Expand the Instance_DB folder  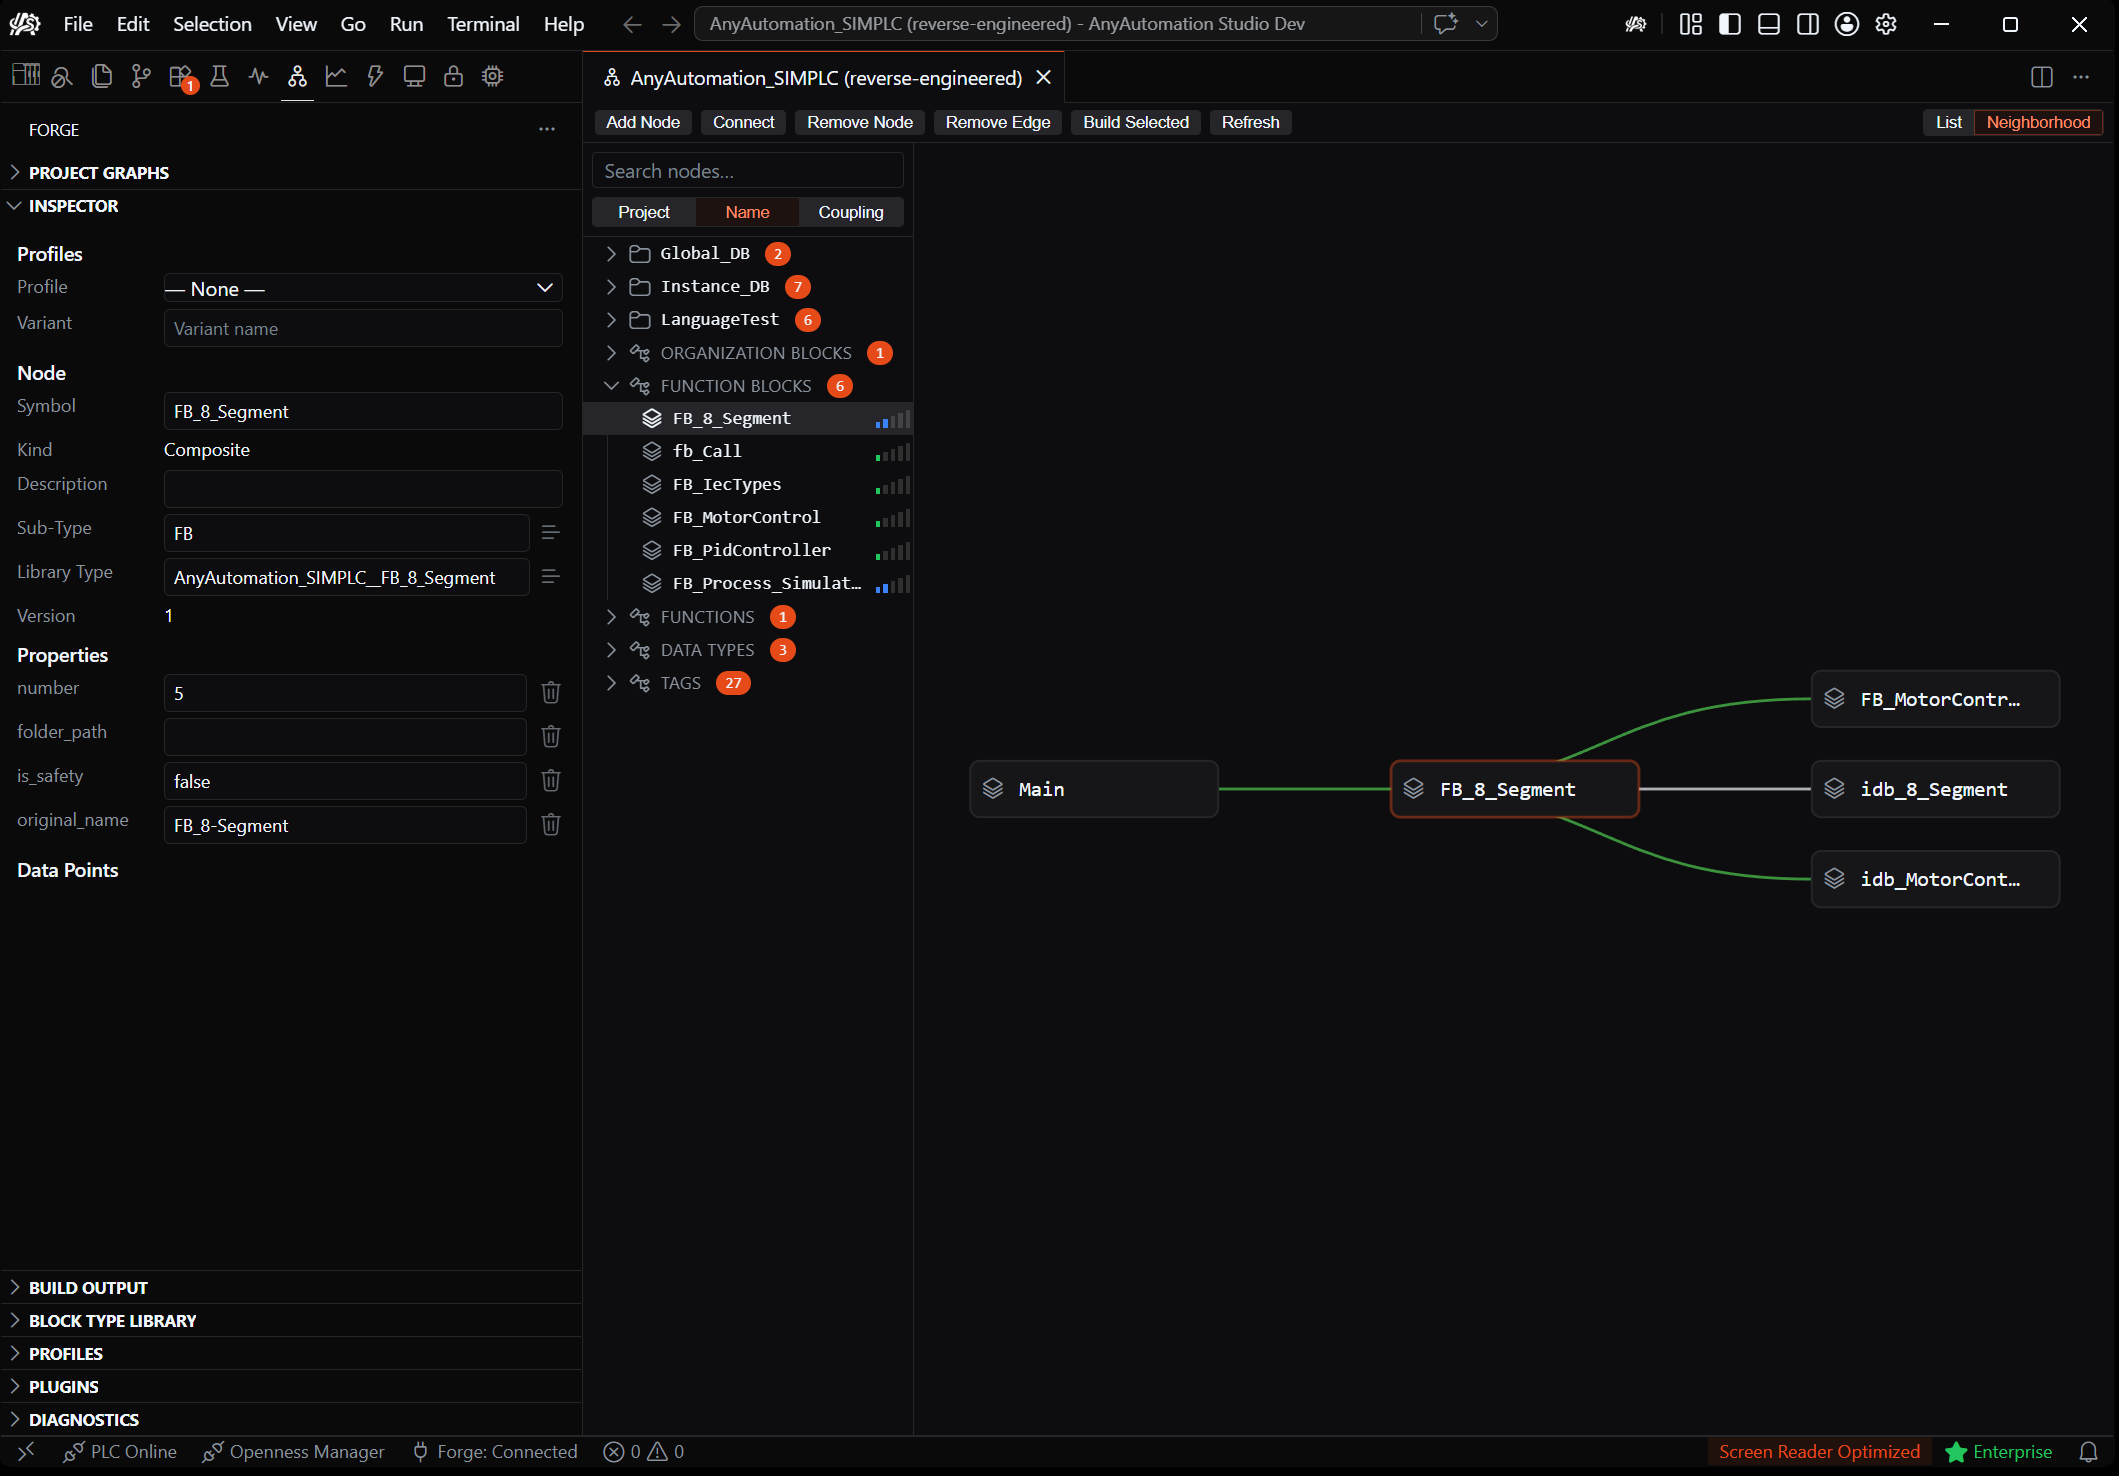tap(611, 287)
